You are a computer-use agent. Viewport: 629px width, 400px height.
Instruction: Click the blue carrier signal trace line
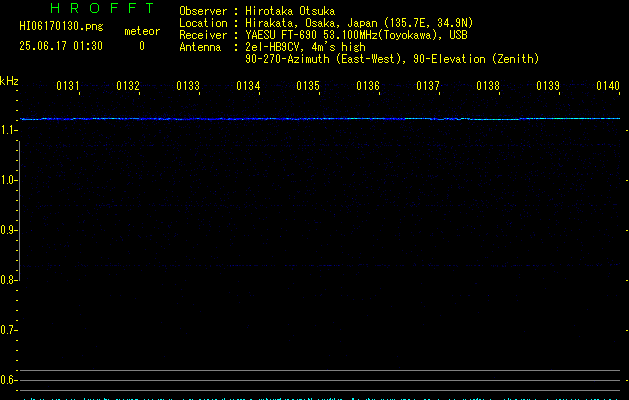point(320,119)
